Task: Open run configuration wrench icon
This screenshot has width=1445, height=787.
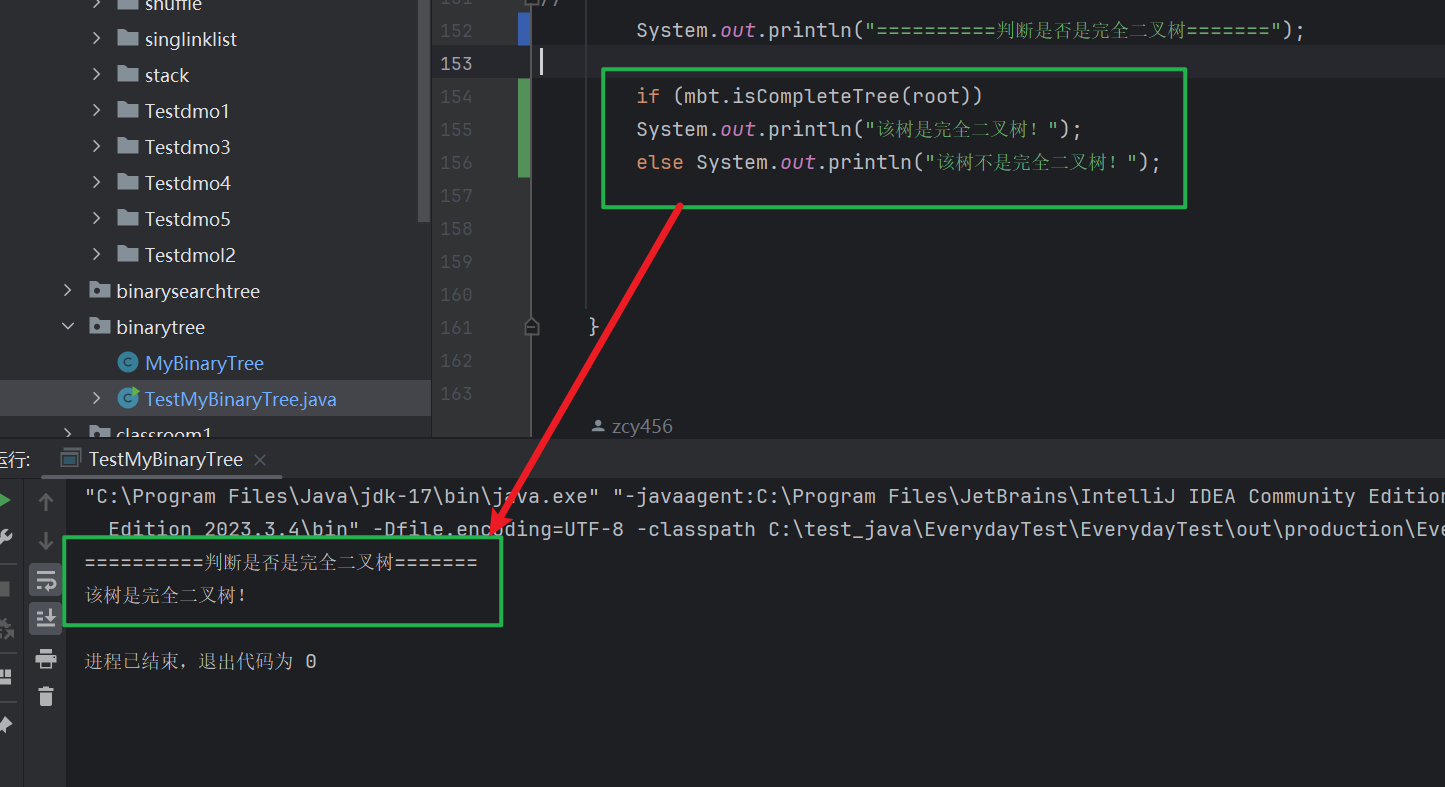Action: coord(5,539)
